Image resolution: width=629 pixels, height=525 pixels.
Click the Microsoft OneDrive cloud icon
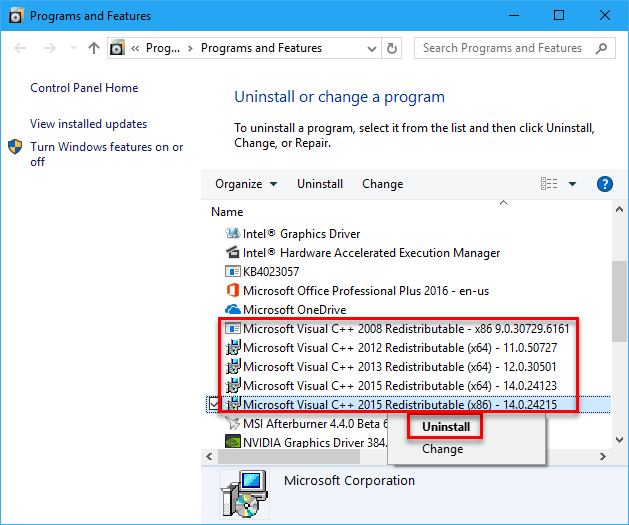(x=233, y=310)
